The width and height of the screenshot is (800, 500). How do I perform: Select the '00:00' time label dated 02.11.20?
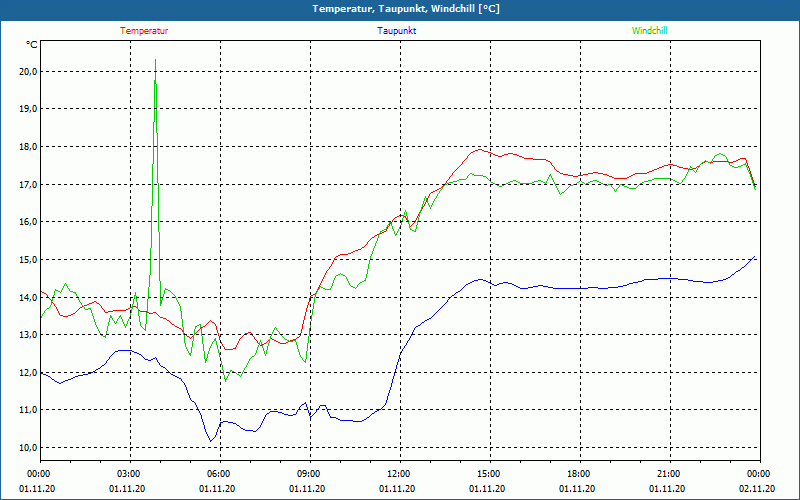point(758,473)
